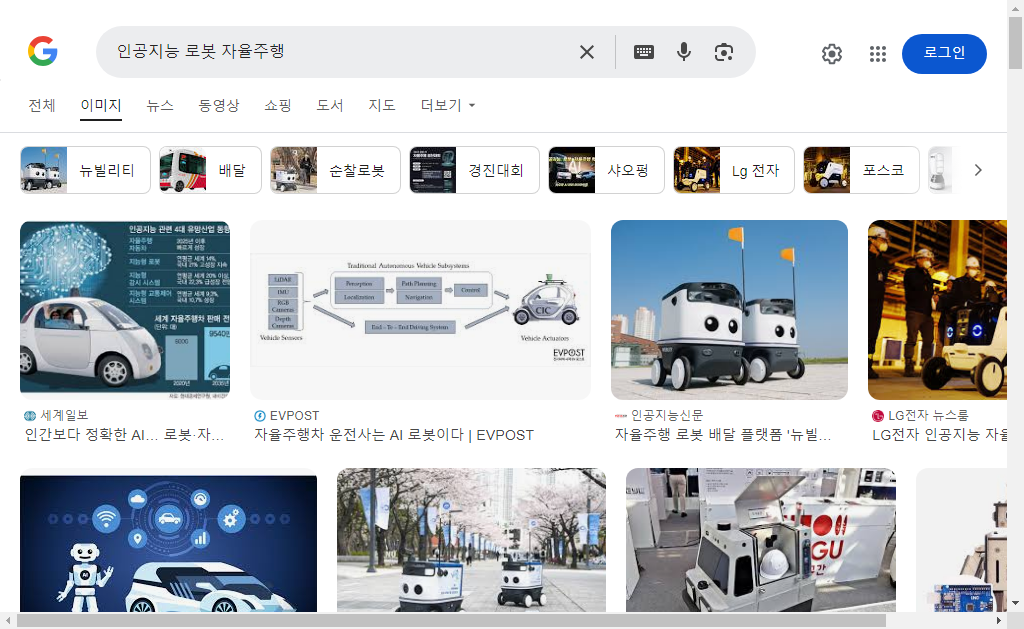Clear the search box with the X icon
This screenshot has width=1024, height=629.
[x=586, y=52]
